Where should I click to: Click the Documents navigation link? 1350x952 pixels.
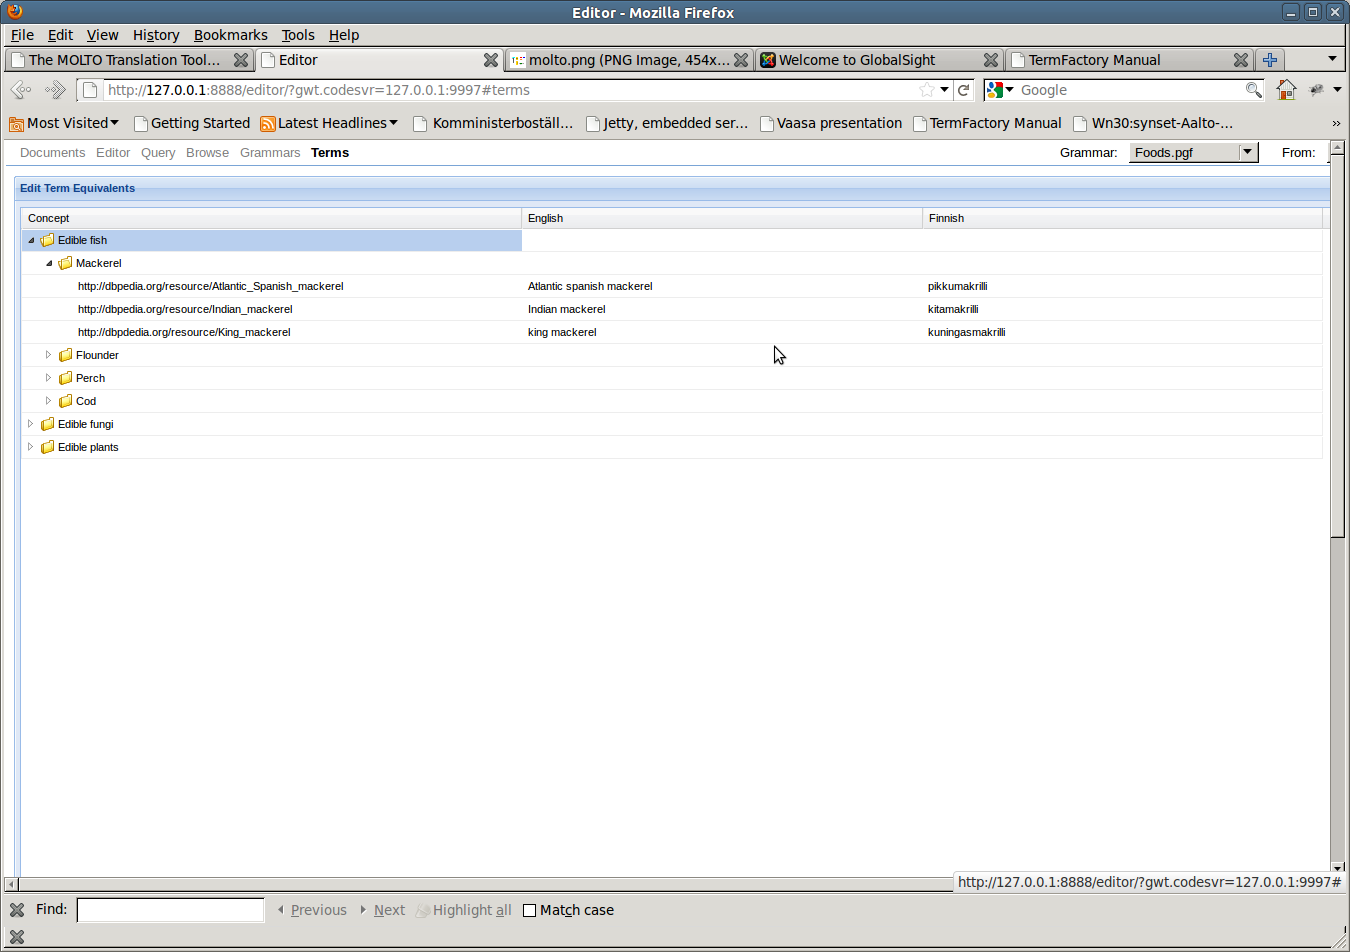click(52, 153)
